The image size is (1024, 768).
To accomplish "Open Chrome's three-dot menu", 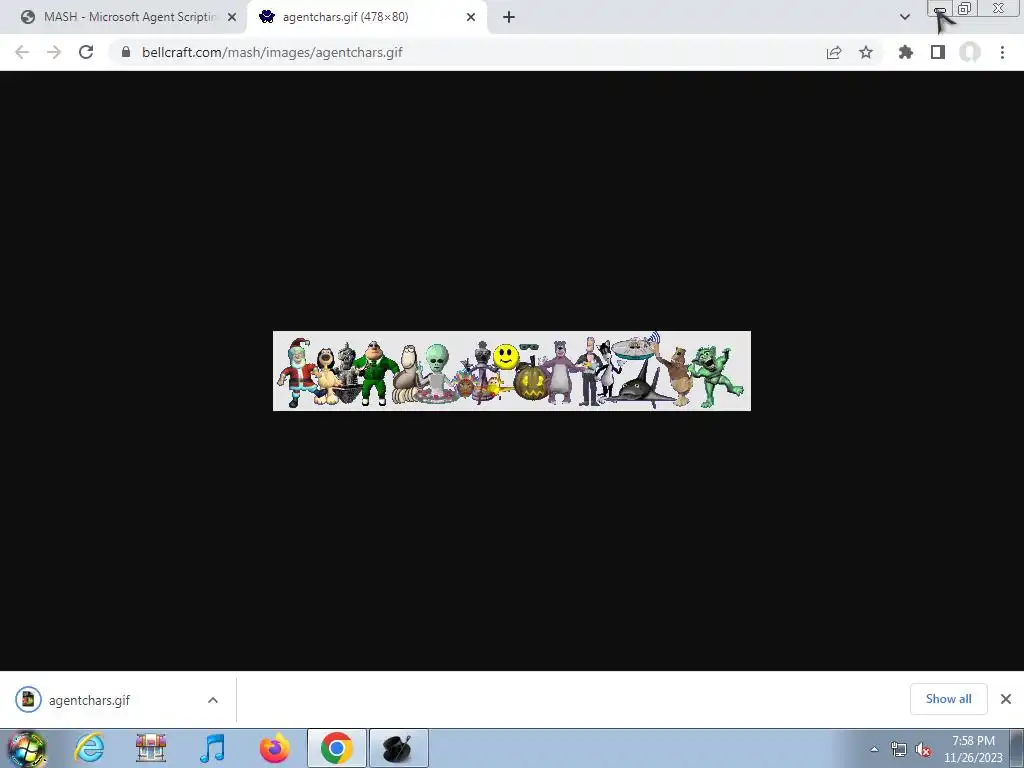I will coord(1002,52).
